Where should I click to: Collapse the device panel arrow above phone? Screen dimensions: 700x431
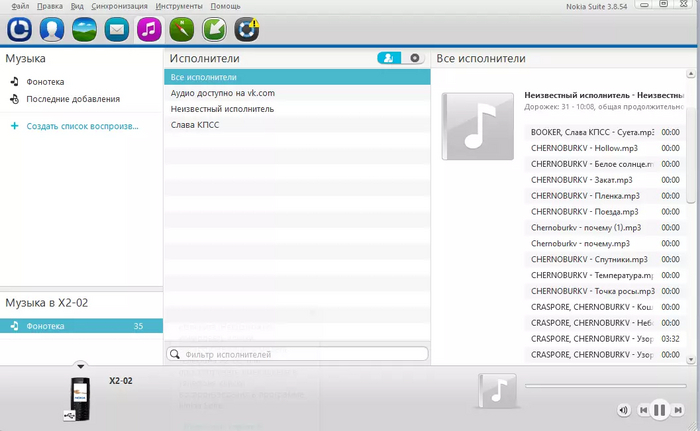tap(81, 366)
